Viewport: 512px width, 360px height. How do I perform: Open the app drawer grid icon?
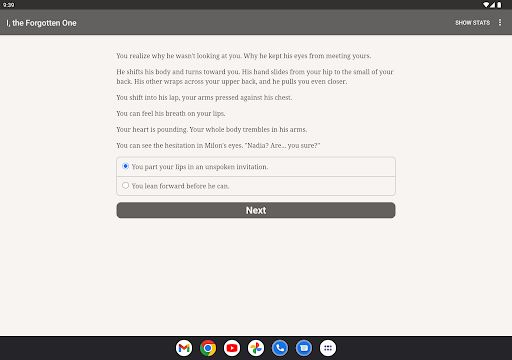328,348
